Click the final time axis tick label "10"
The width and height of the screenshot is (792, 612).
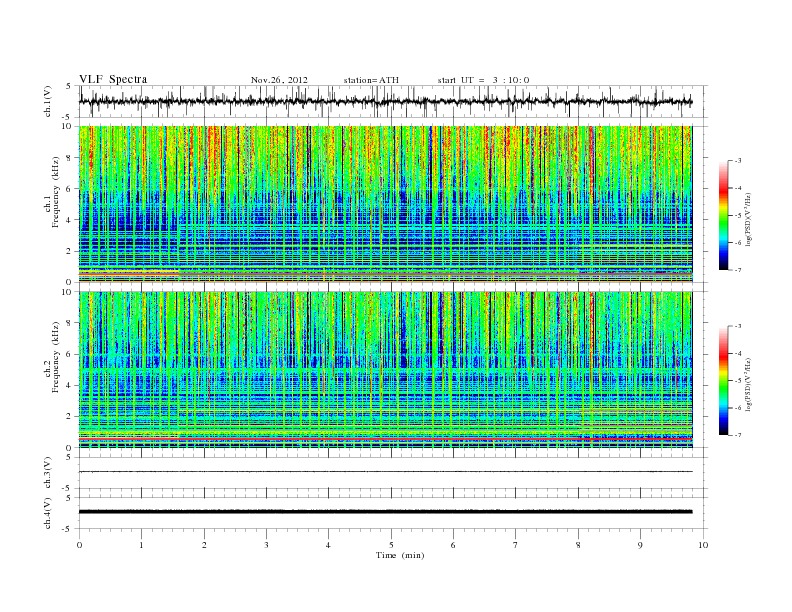coord(703,545)
